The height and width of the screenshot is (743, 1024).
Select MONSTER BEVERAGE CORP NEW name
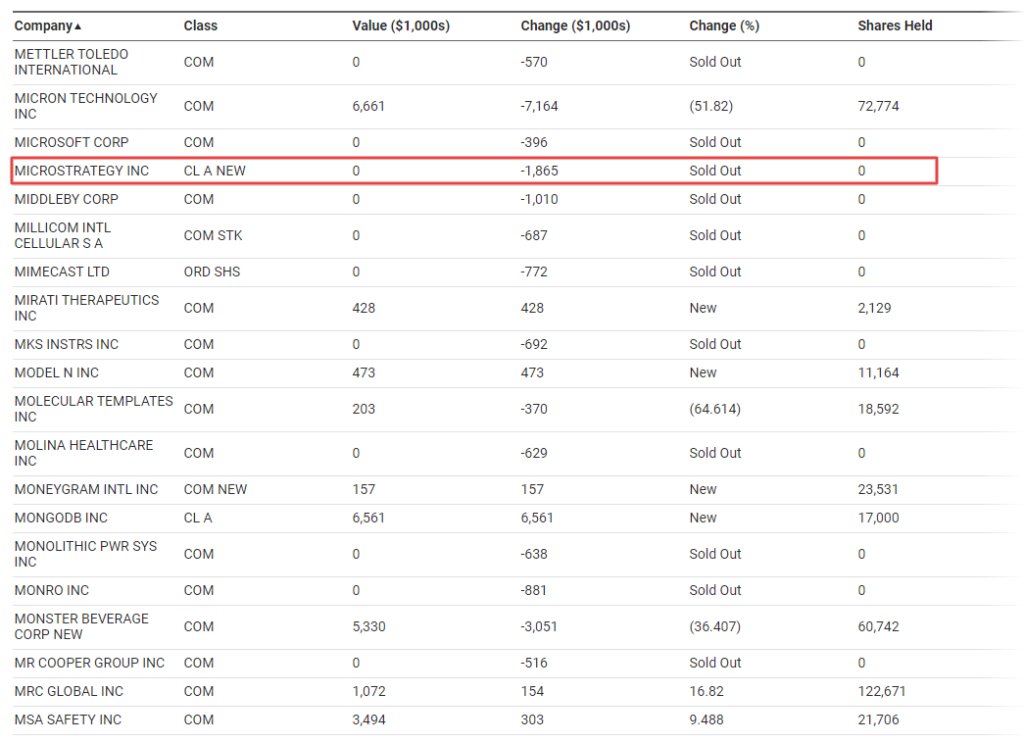[81, 627]
